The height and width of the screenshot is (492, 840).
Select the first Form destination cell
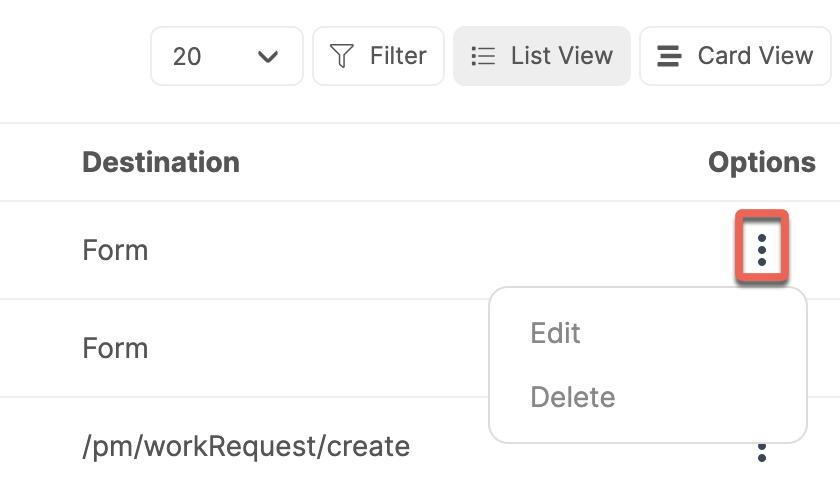115,250
